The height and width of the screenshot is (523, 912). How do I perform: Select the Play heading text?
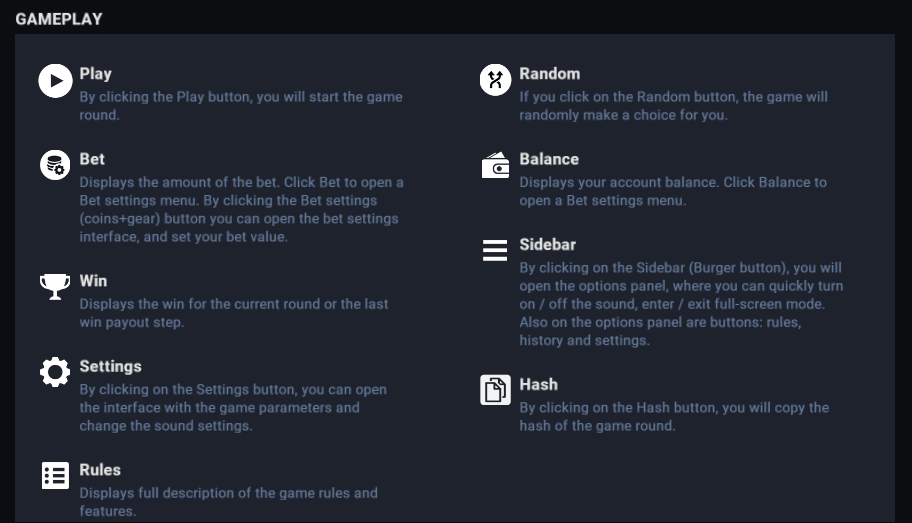coord(96,73)
